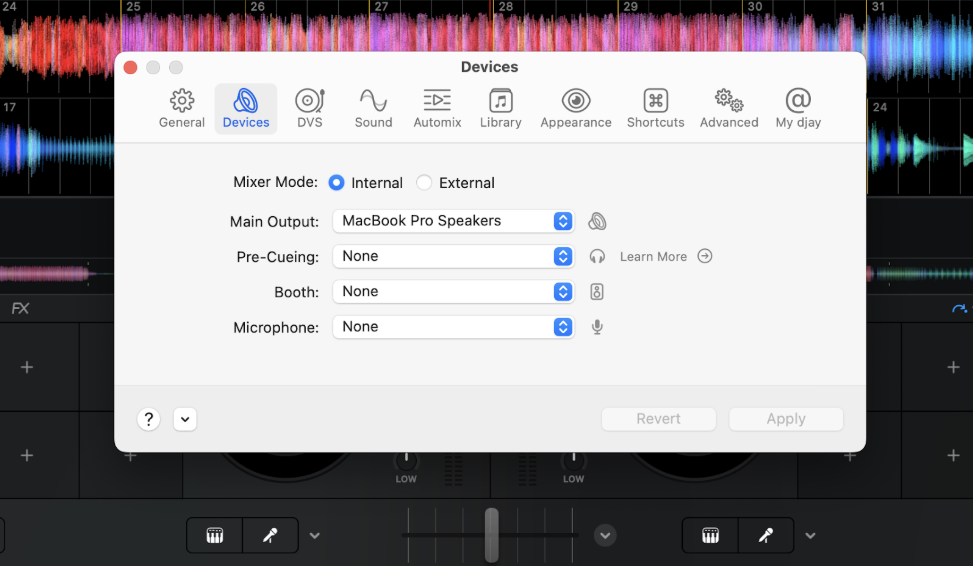Click the blue redo arrow icon at right
Screen dimensions: 974x566
pyautogui.click(x=959, y=308)
